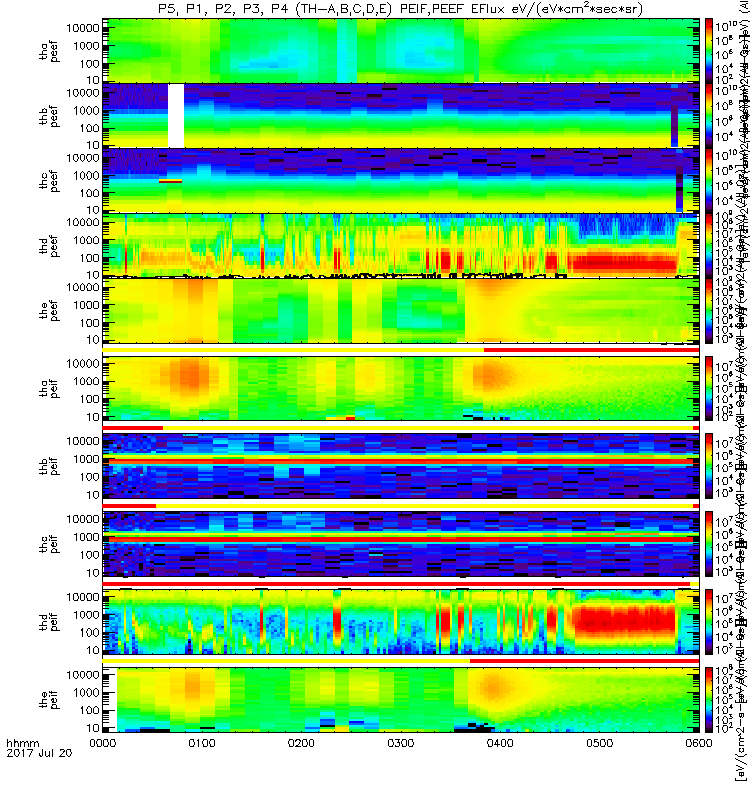
Task: Click the color scale bar beside thd peef panel
Action: point(709,245)
